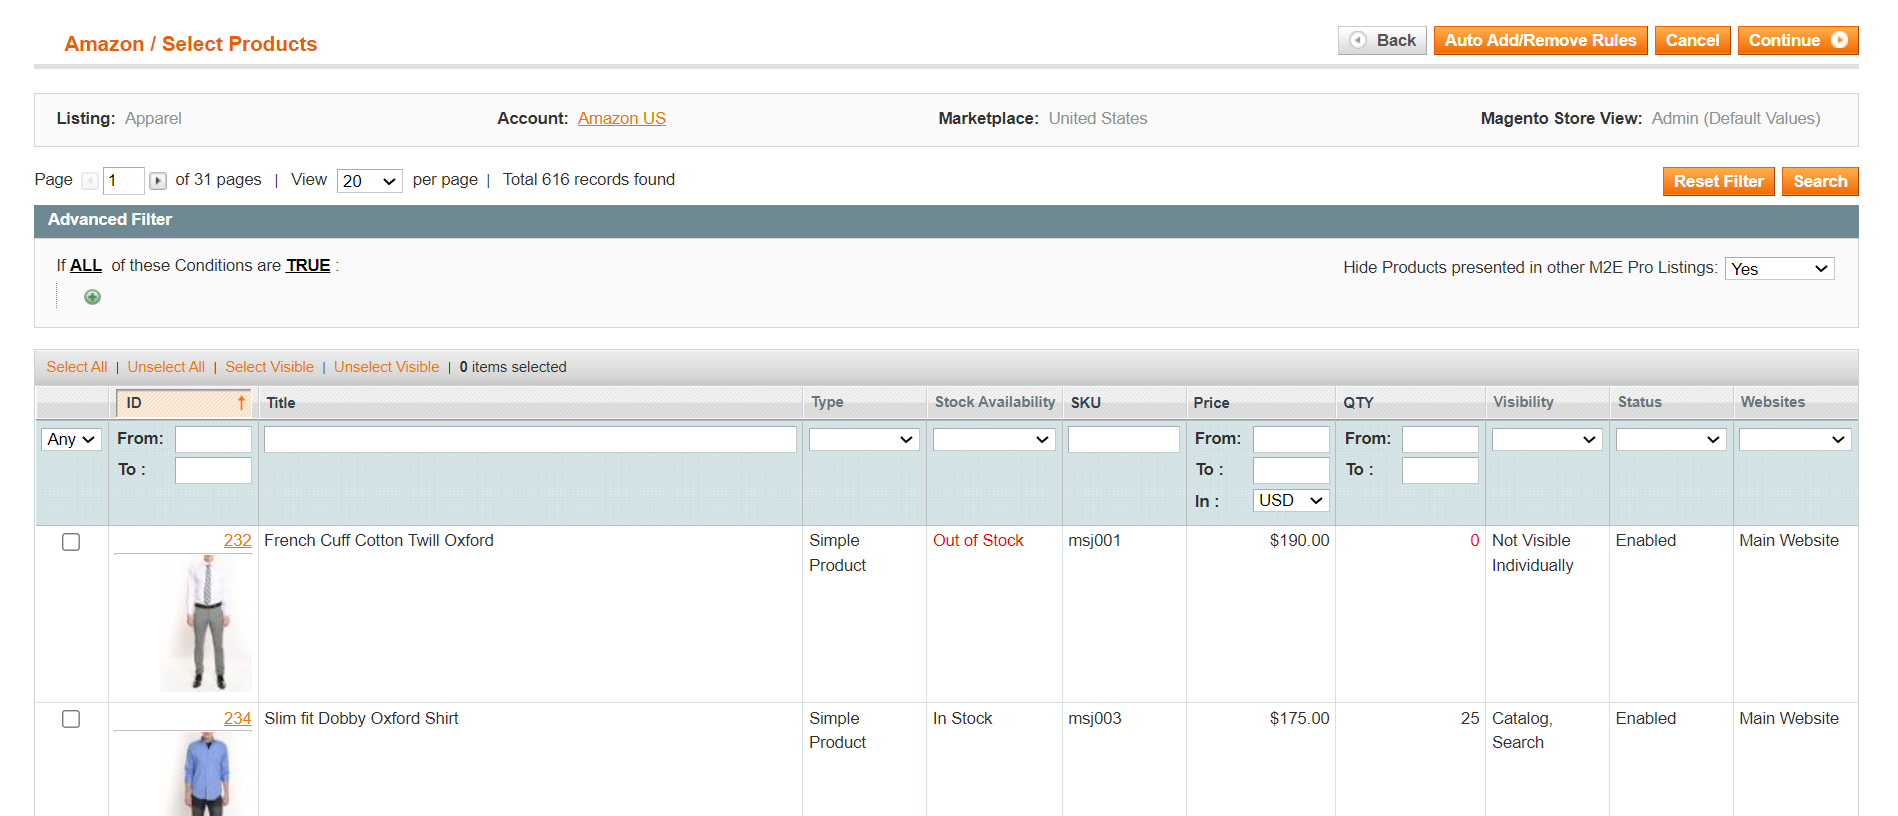Viewport: 1898px width, 816px height.
Task: Click the Continue button
Action: 1797,41
